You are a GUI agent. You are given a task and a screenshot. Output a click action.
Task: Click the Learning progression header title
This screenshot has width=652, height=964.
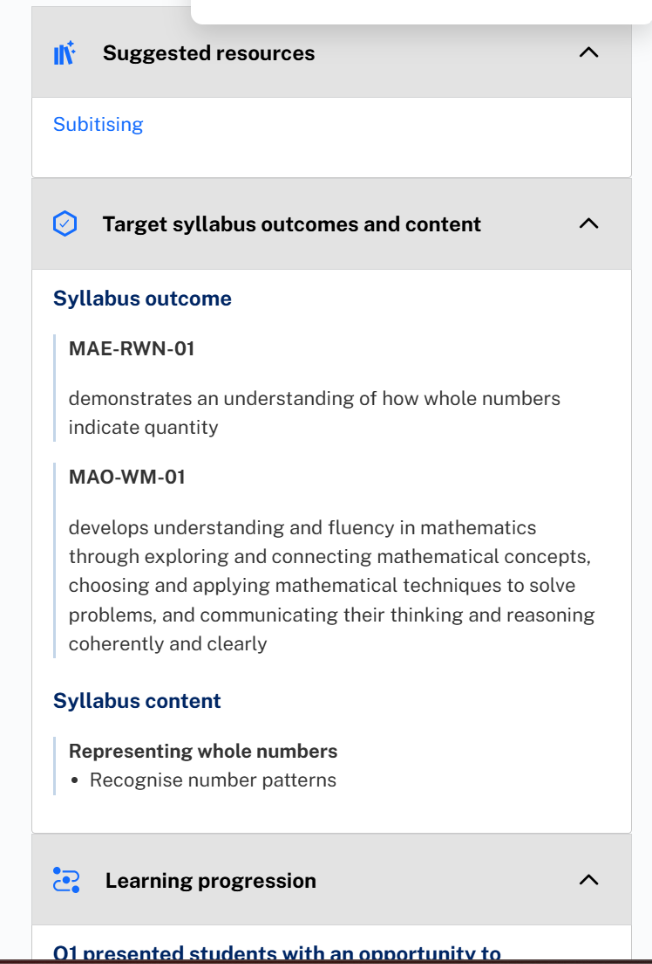coord(211,880)
